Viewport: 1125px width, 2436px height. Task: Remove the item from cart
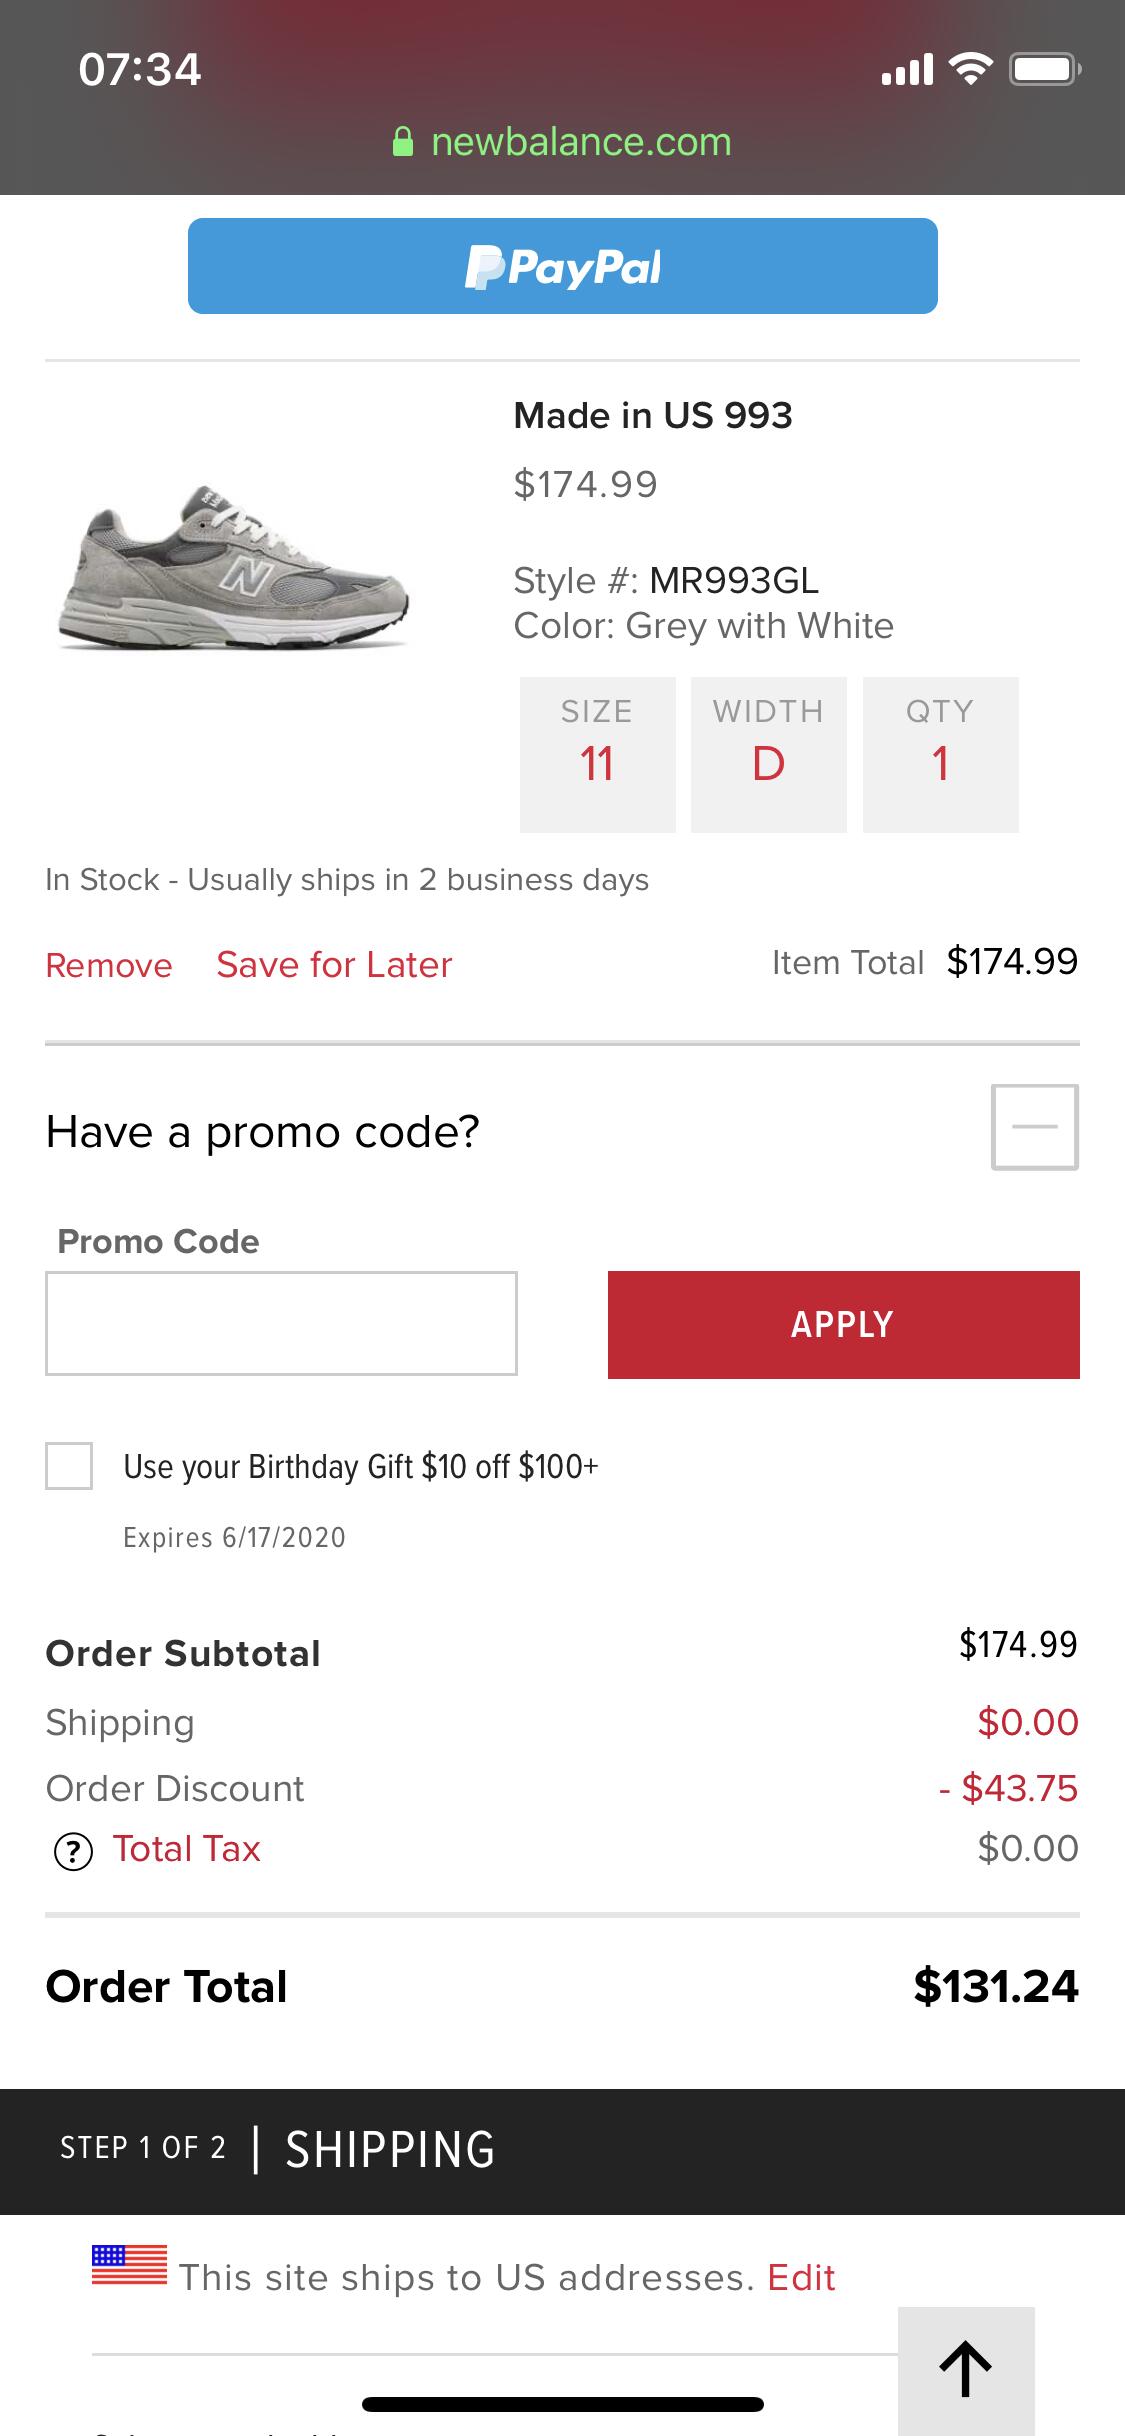[109, 965]
